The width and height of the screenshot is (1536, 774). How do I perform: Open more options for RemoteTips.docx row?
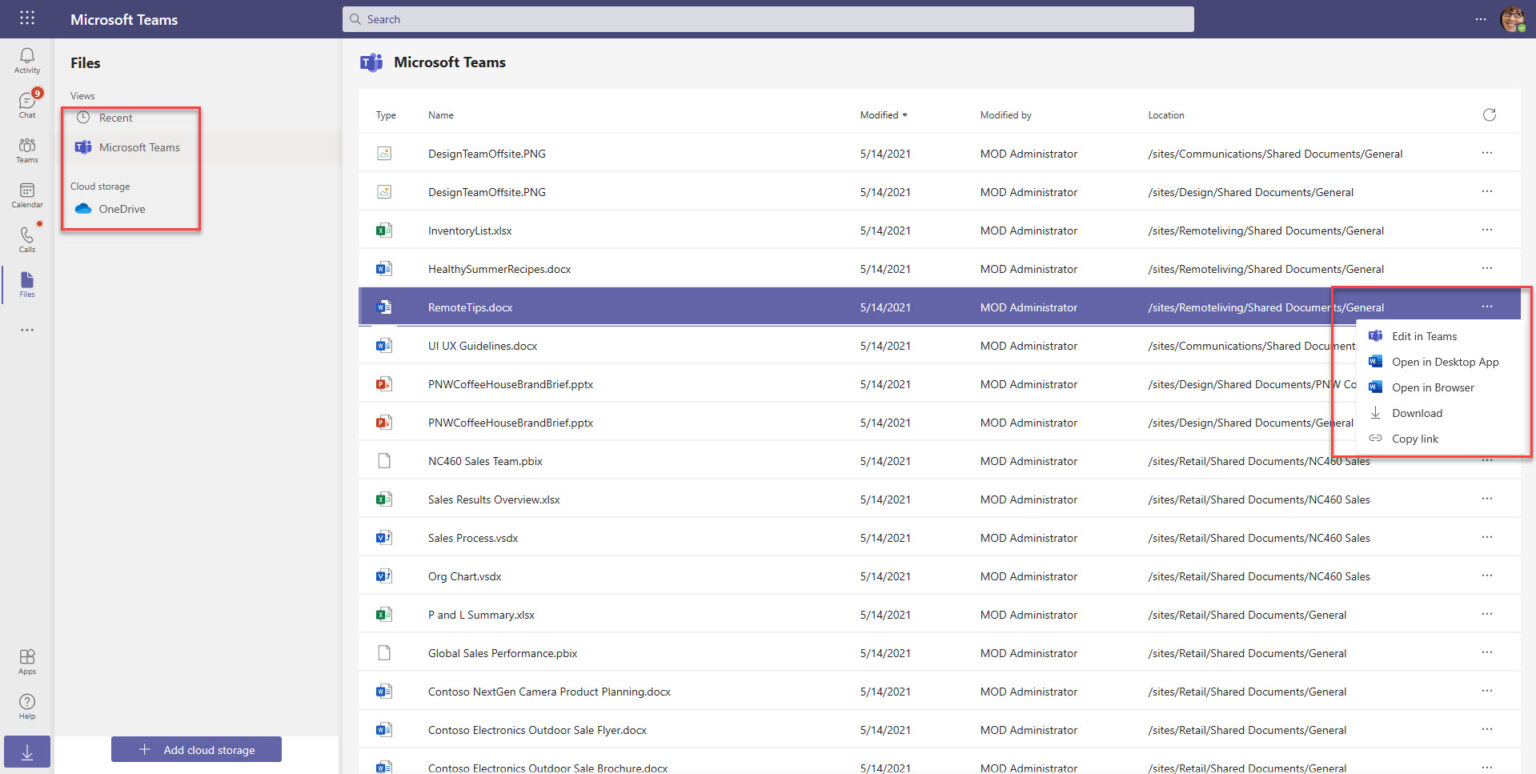1486,306
